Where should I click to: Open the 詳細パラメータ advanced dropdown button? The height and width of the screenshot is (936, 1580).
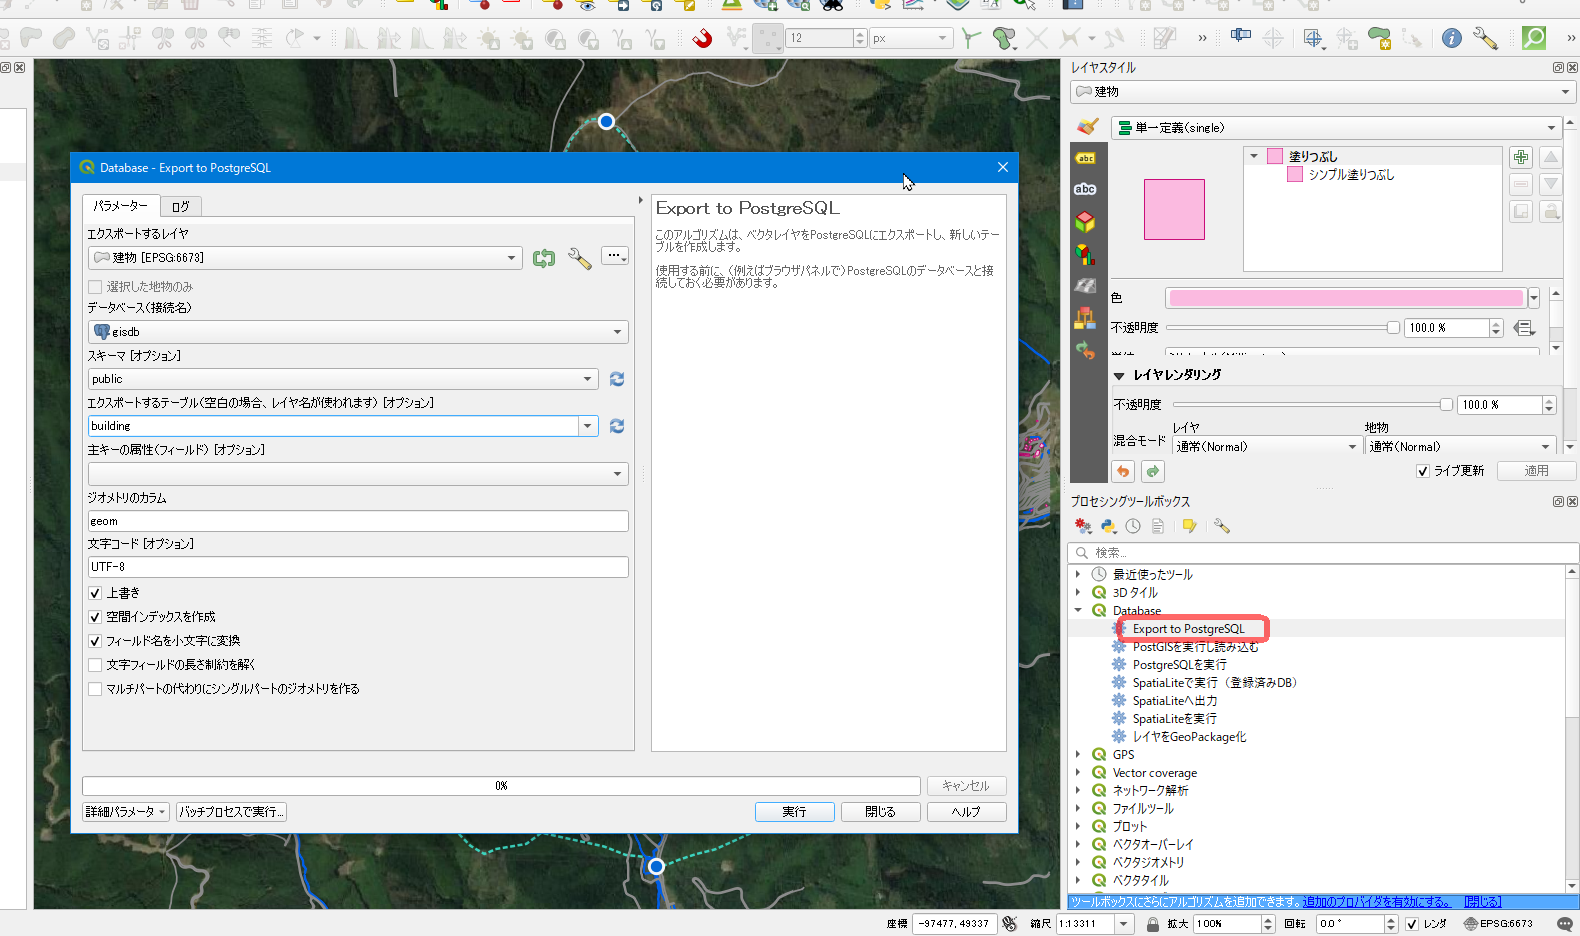pos(126,812)
